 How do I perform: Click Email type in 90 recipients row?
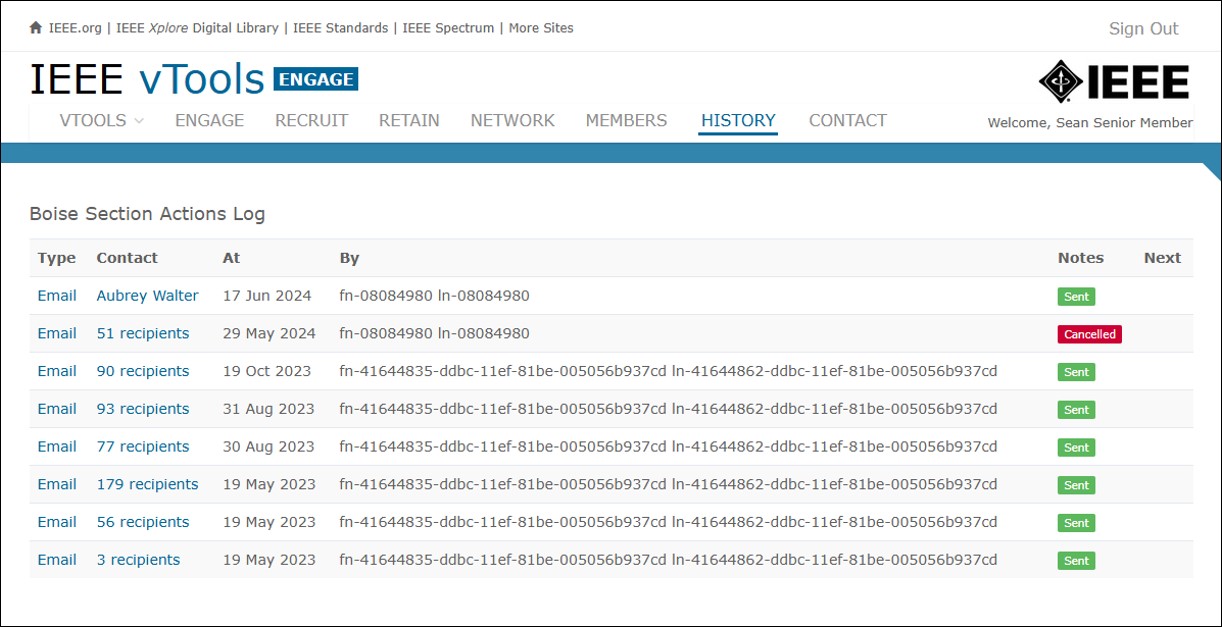click(x=57, y=371)
